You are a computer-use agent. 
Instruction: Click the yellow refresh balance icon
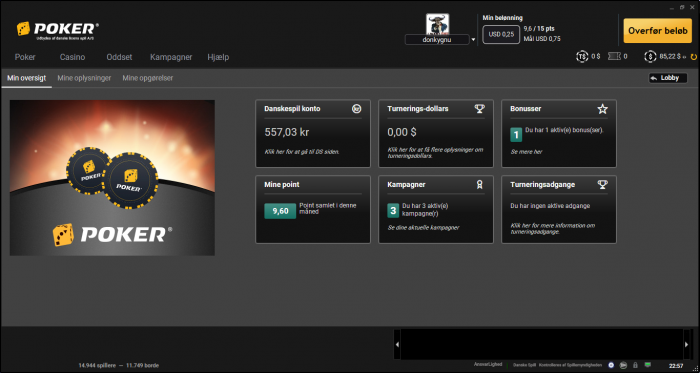pos(693,57)
